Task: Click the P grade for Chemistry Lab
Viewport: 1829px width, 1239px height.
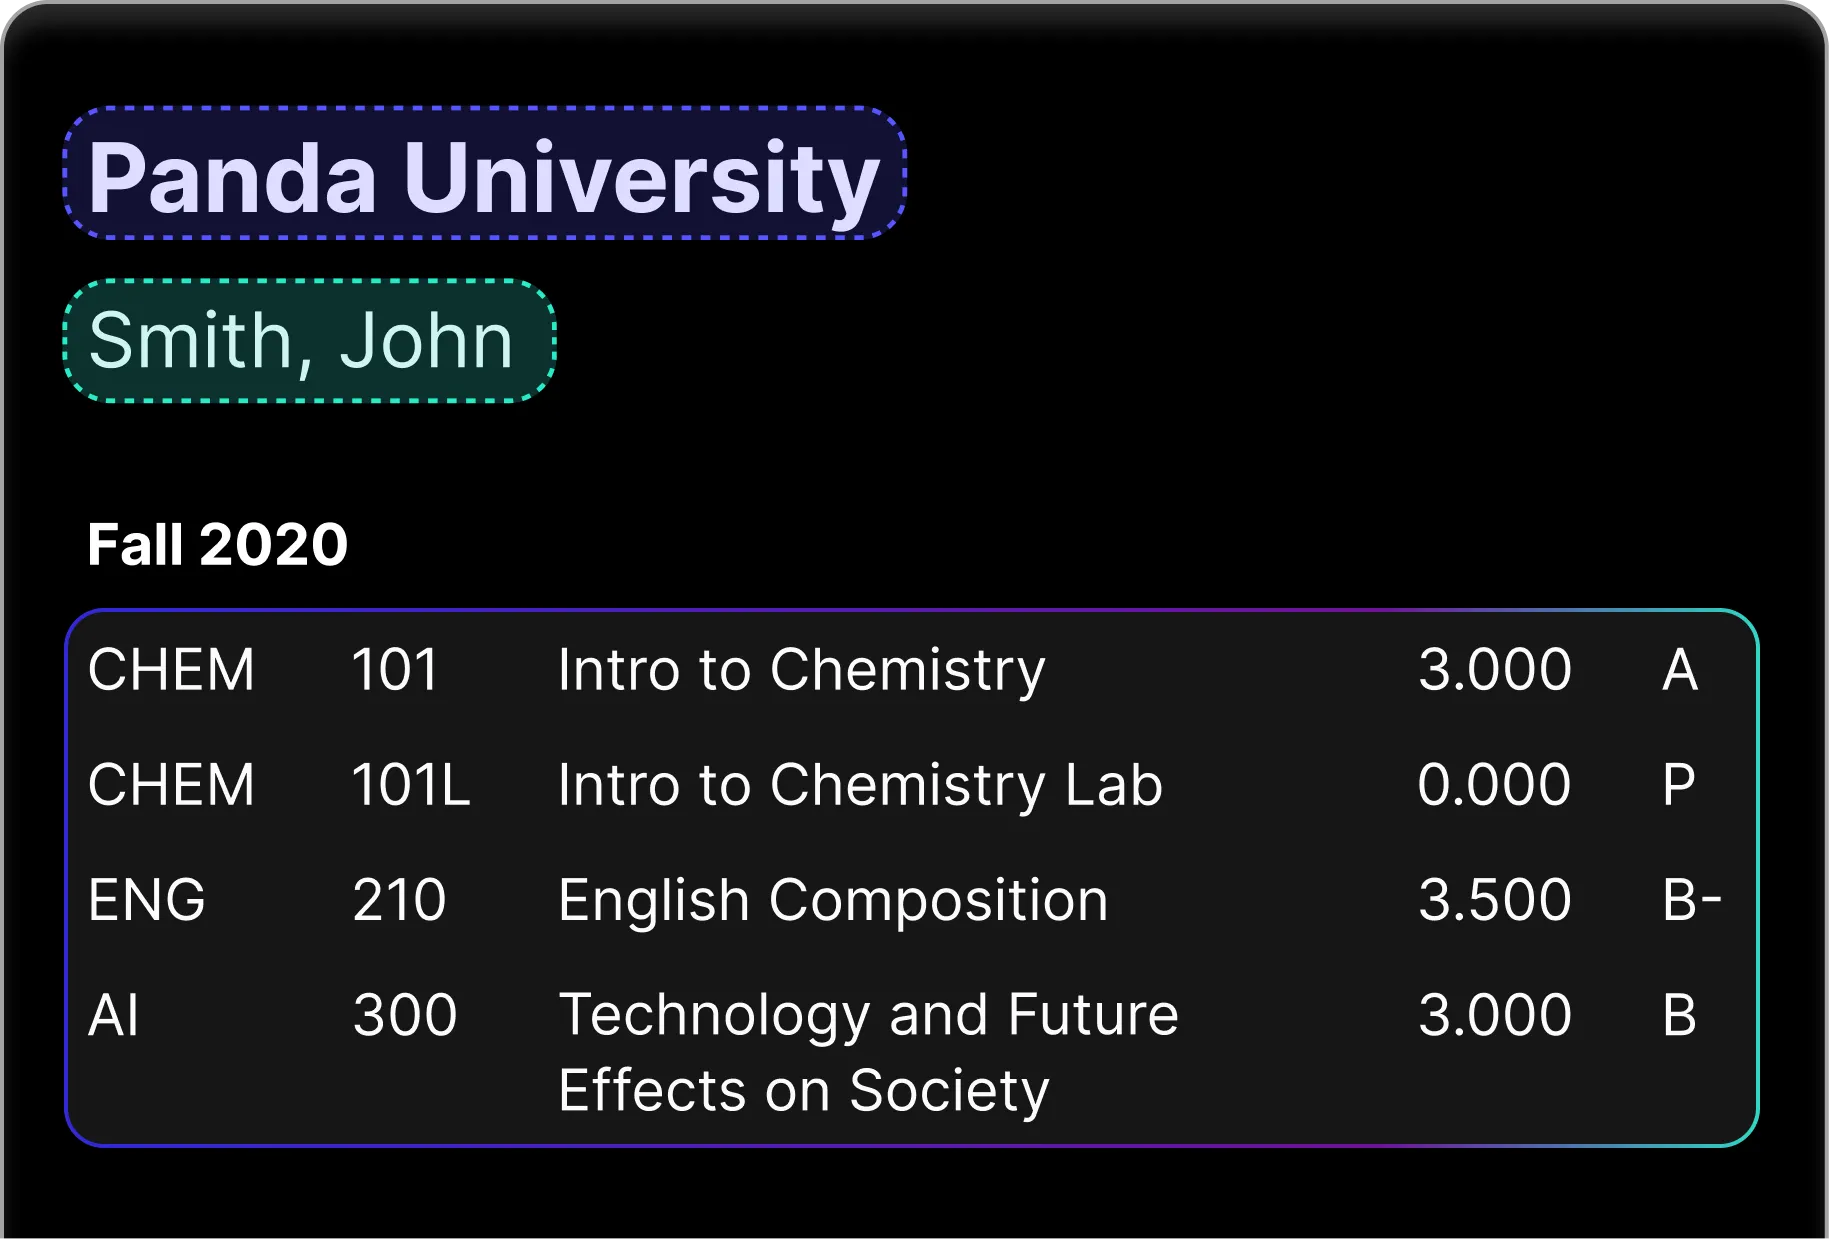Action: pos(1678,784)
